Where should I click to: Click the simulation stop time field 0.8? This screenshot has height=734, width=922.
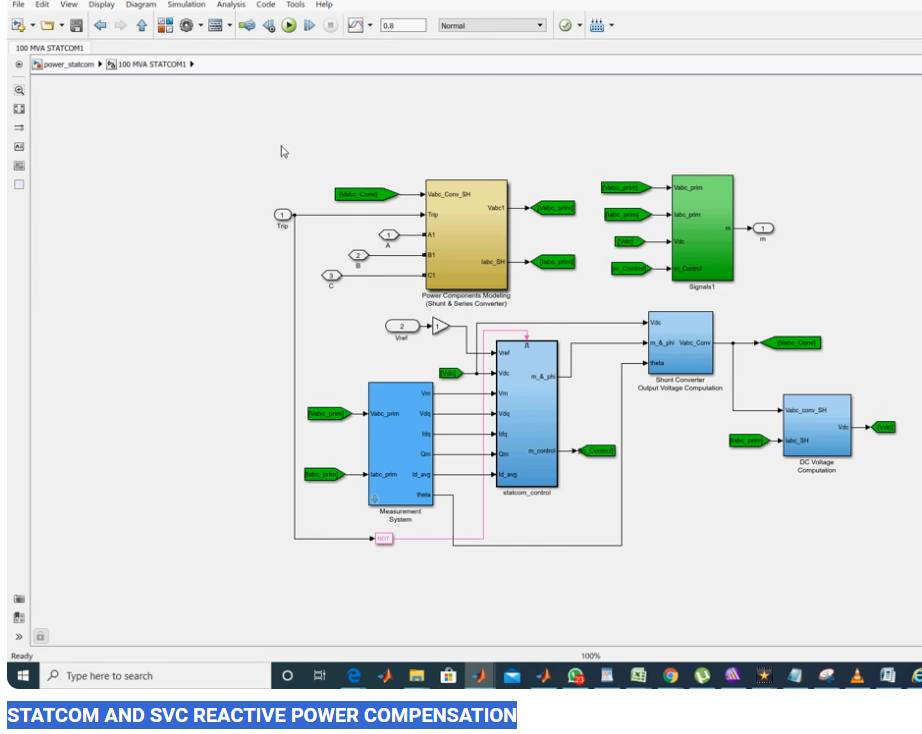403,25
